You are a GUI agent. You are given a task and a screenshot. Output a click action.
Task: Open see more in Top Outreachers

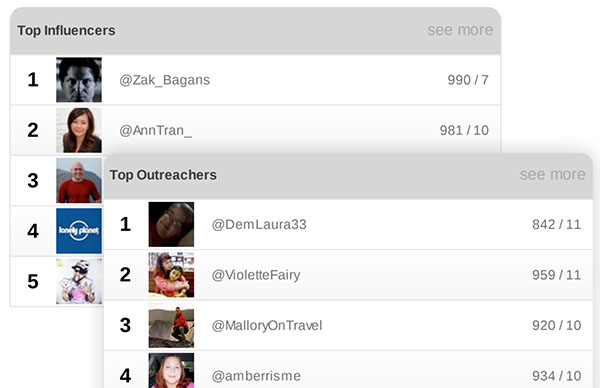[552, 175]
